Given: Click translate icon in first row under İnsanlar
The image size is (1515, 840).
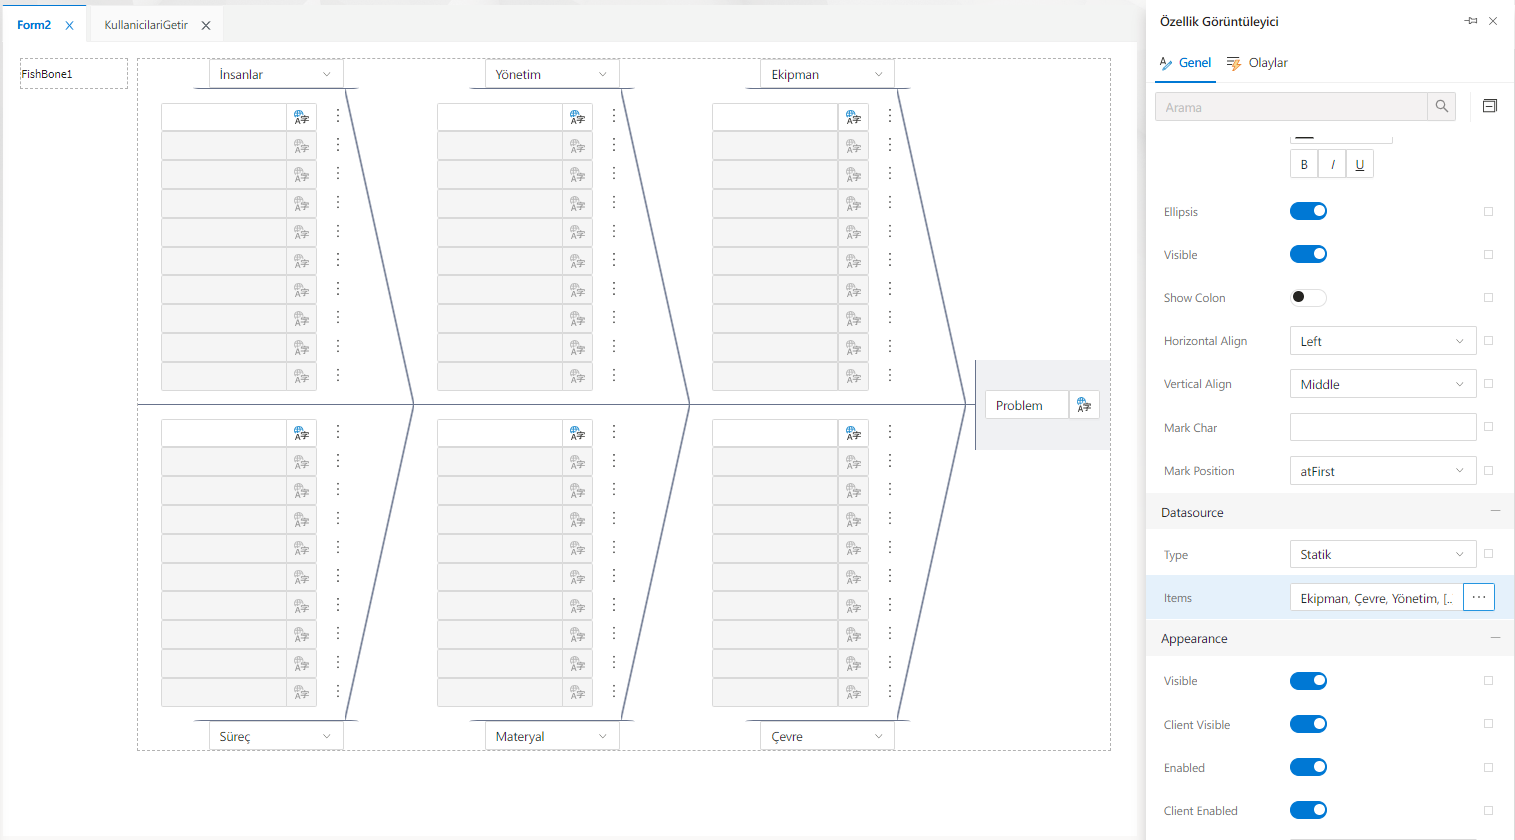Looking at the screenshot, I should [301, 117].
